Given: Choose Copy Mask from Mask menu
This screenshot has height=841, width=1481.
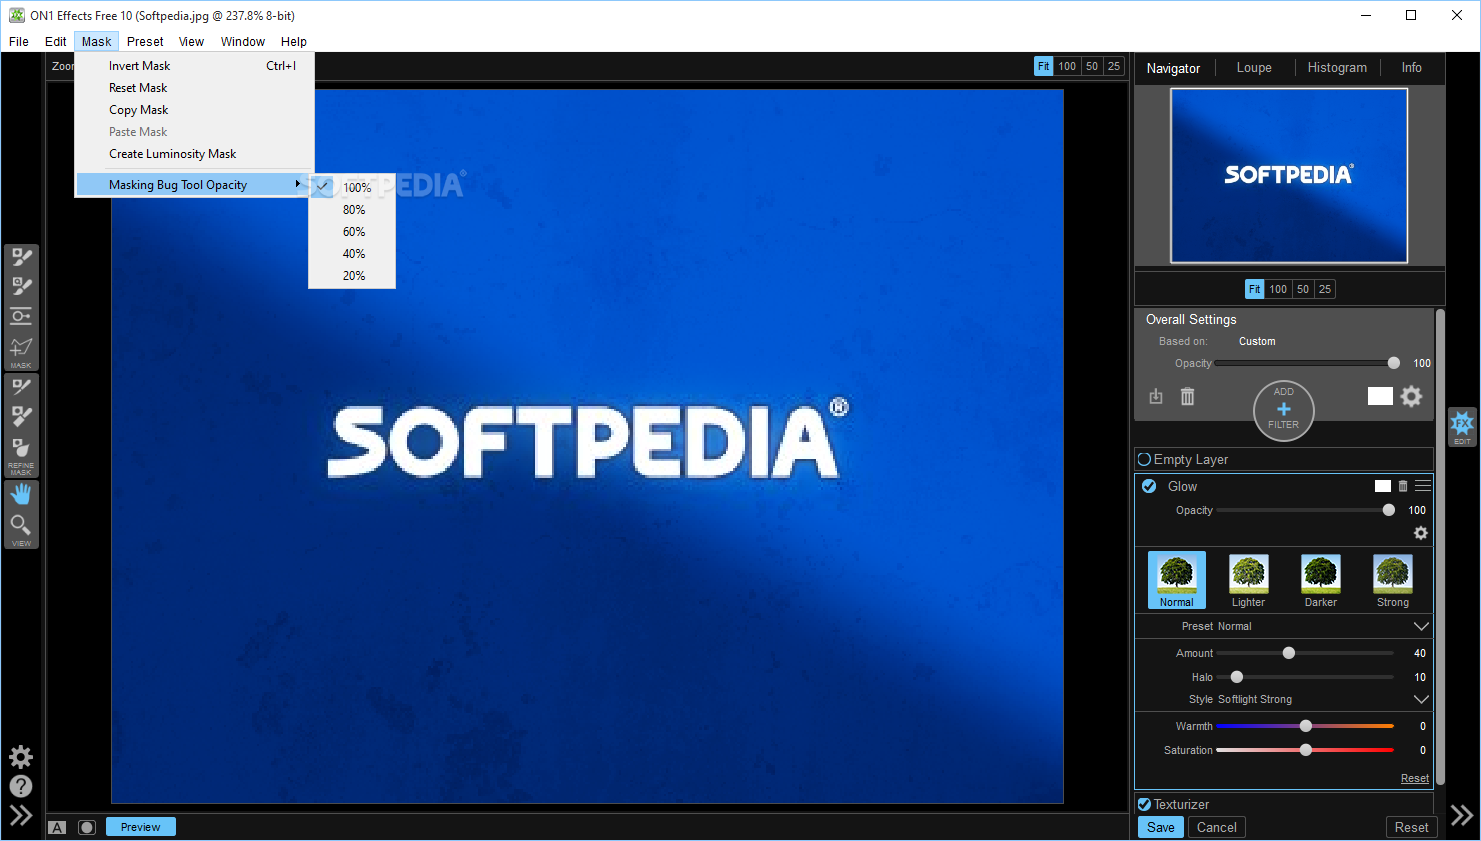Looking at the screenshot, I should 193,110.
